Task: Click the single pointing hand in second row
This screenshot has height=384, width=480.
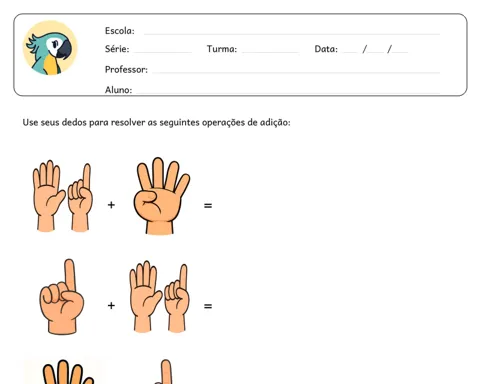Action: click(62, 297)
